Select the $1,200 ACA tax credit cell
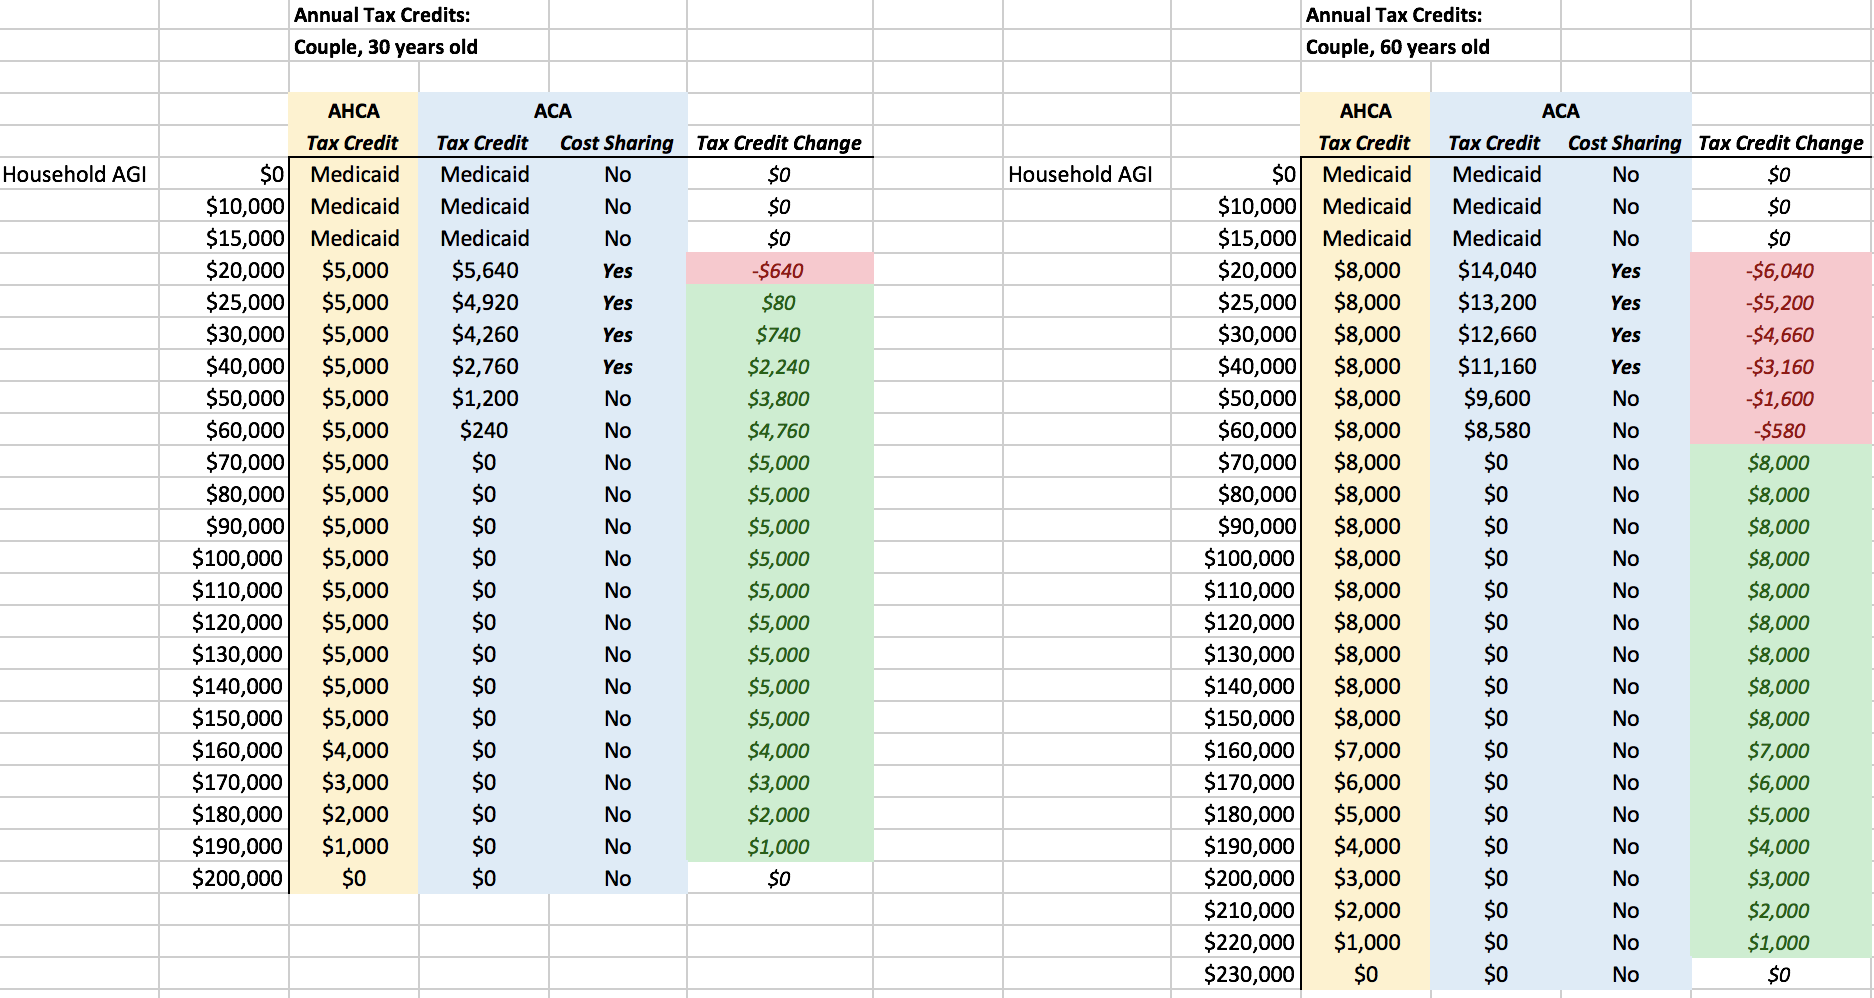Image resolution: width=1874 pixels, height=998 pixels. 484,399
